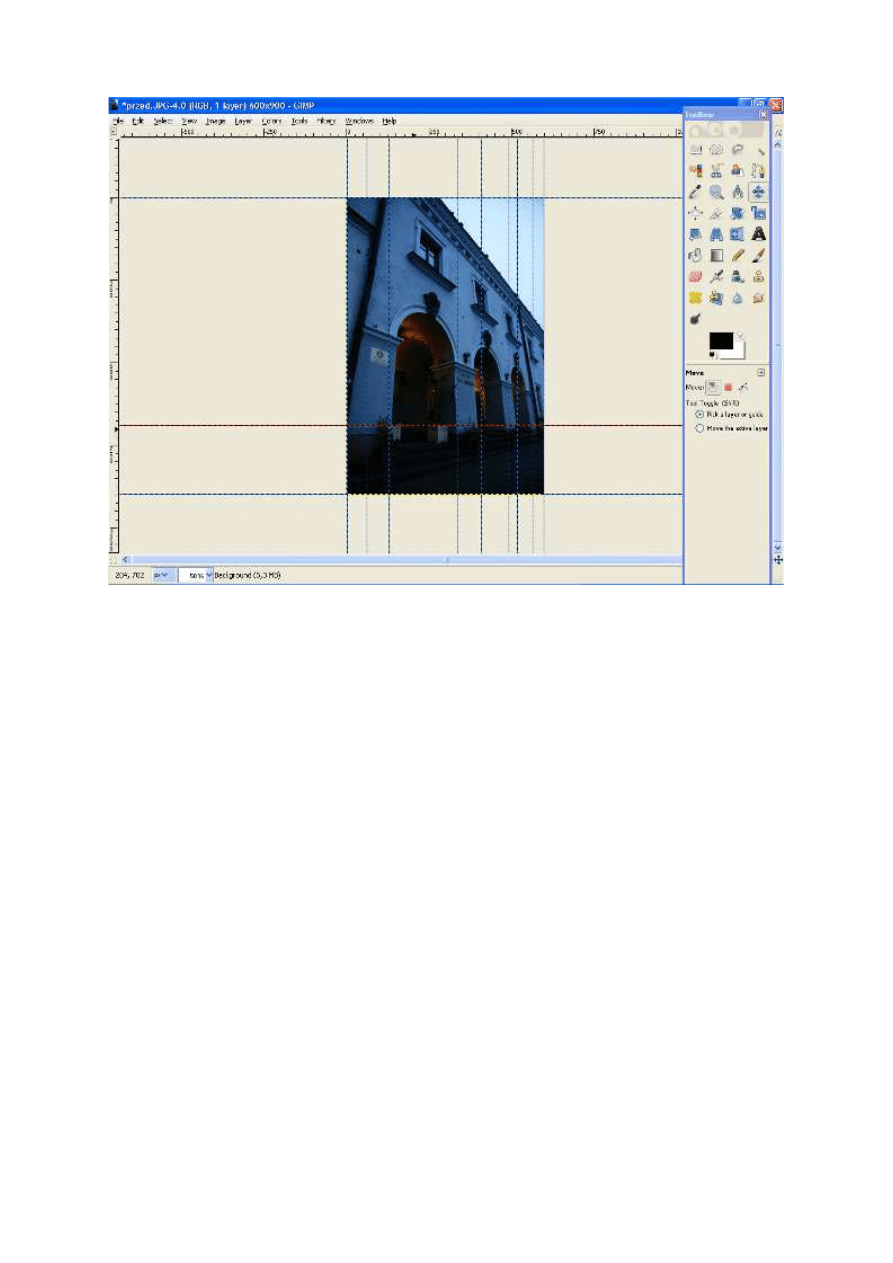
Task: Click the canvas horizontal scrollbar
Action: (x=400, y=558)
